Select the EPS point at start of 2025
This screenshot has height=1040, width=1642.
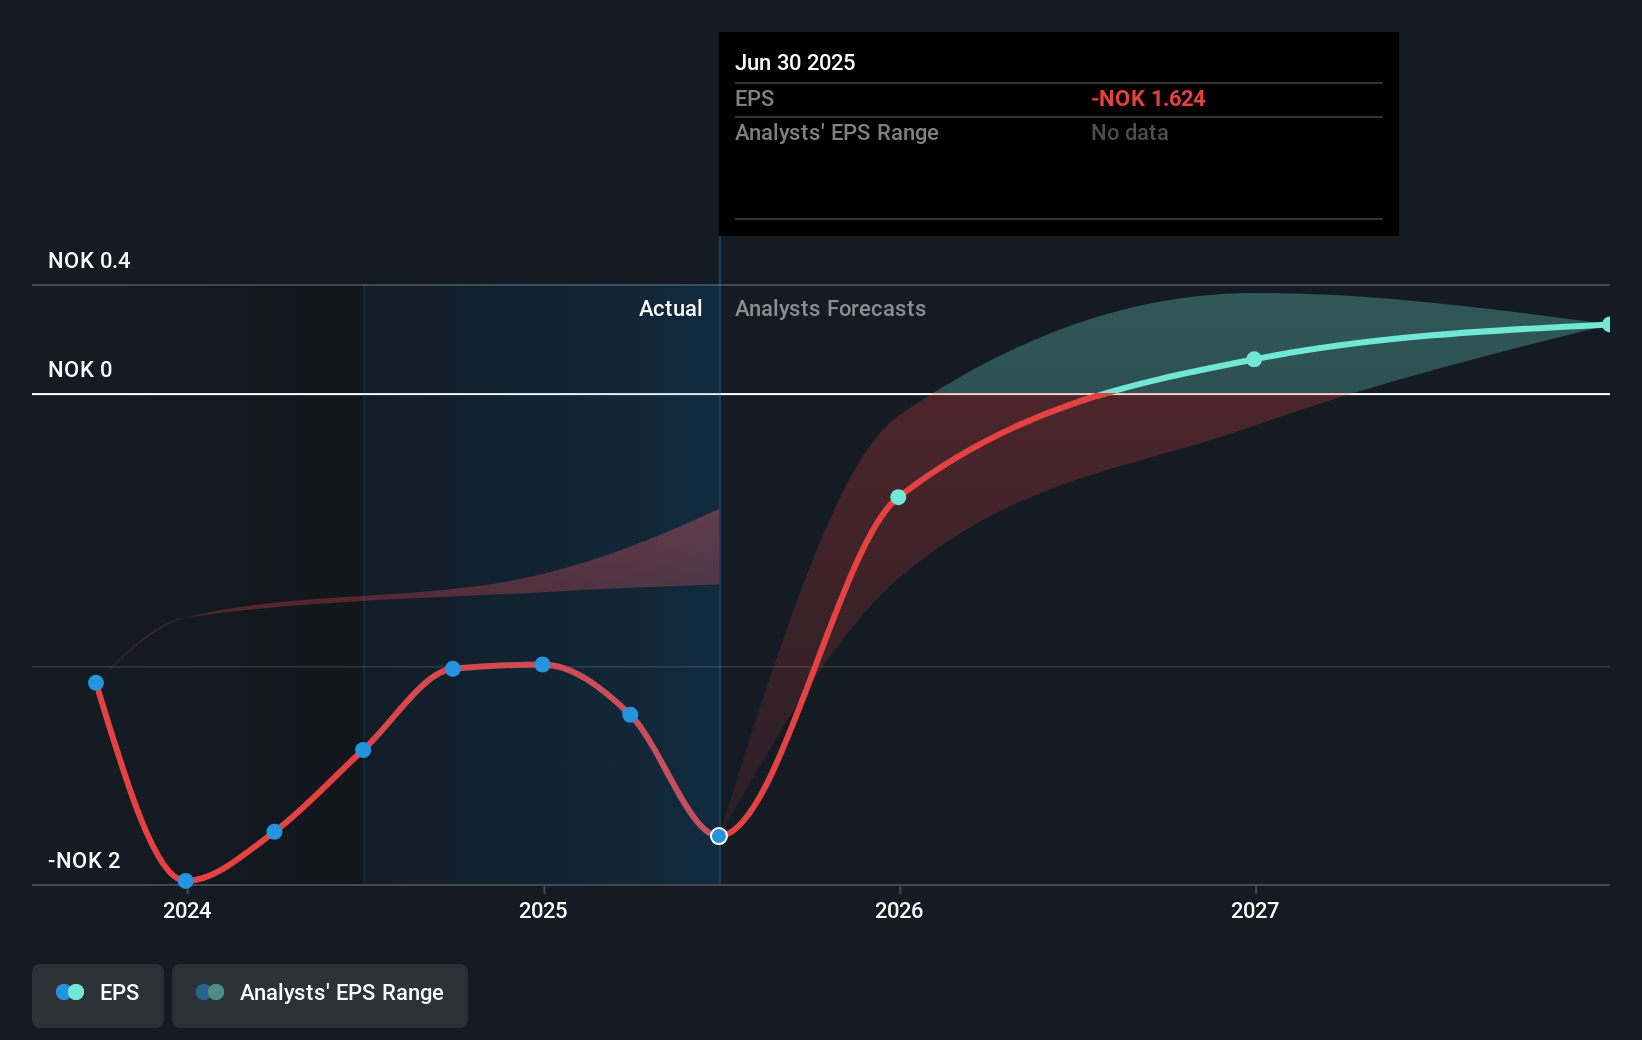(542, 664)
